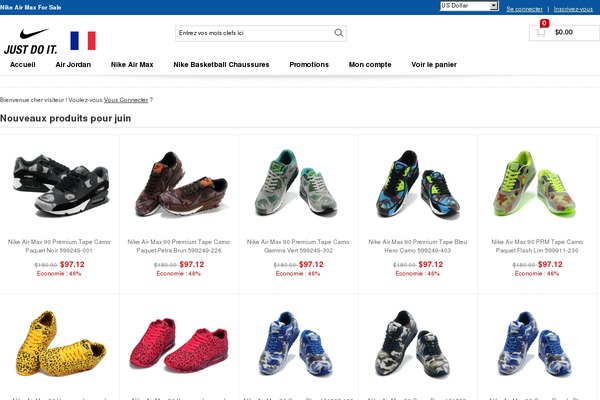
Task: Go to the Promotions page
Action: pos(309,65)
